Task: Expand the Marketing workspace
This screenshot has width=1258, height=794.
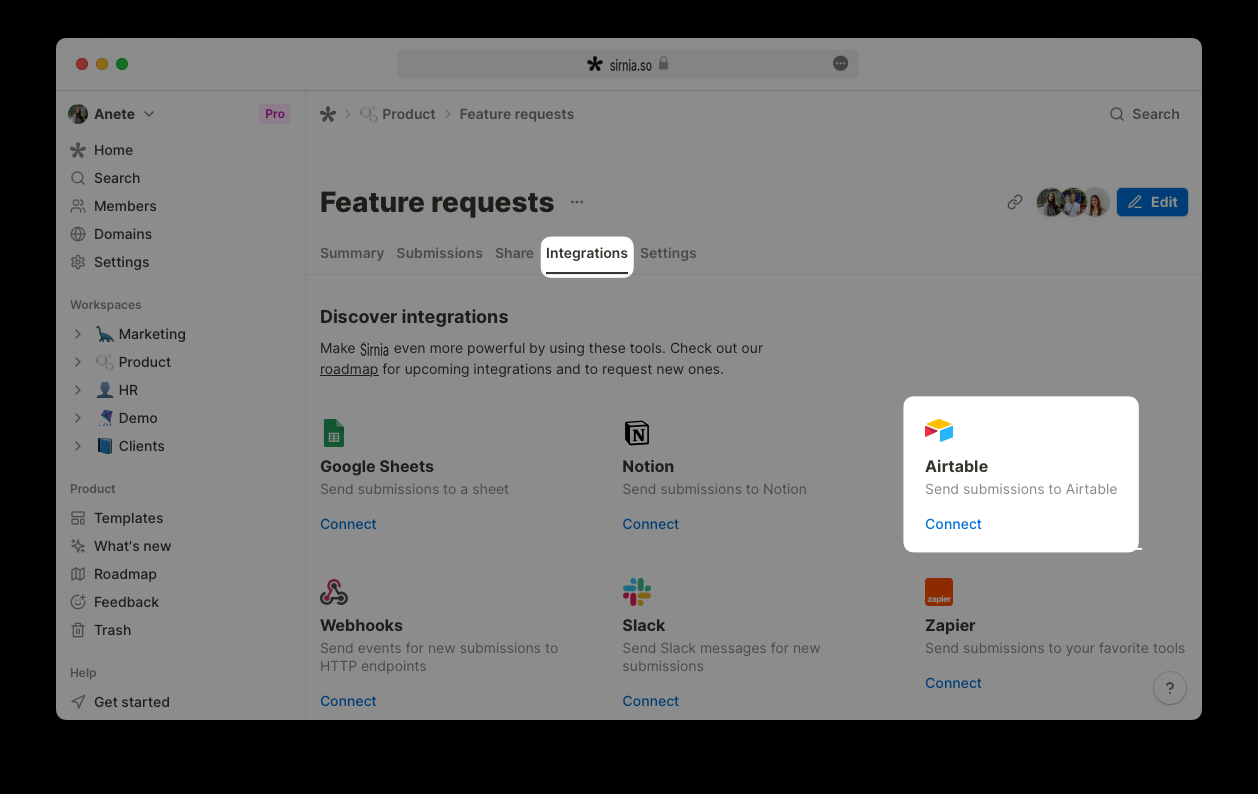Action: 78,334
